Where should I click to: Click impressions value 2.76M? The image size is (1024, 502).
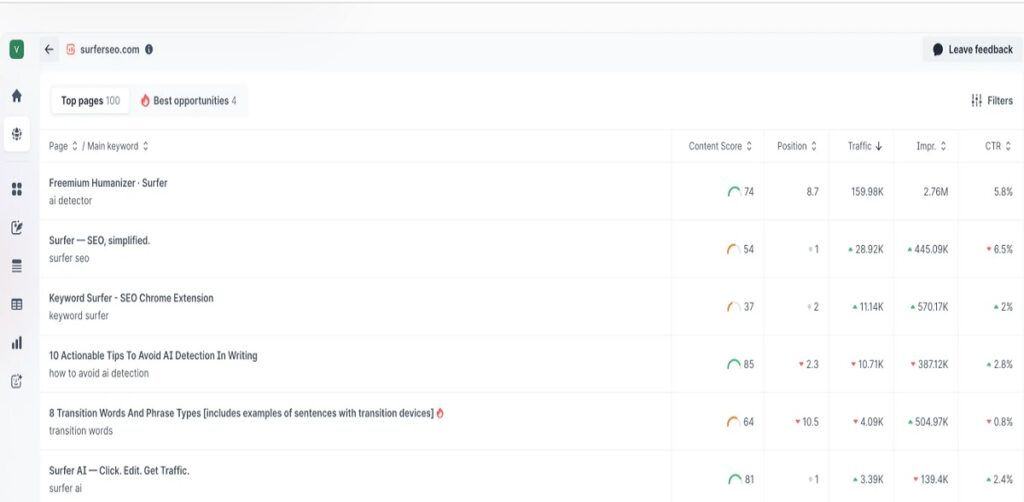click(x=936, y=192)
